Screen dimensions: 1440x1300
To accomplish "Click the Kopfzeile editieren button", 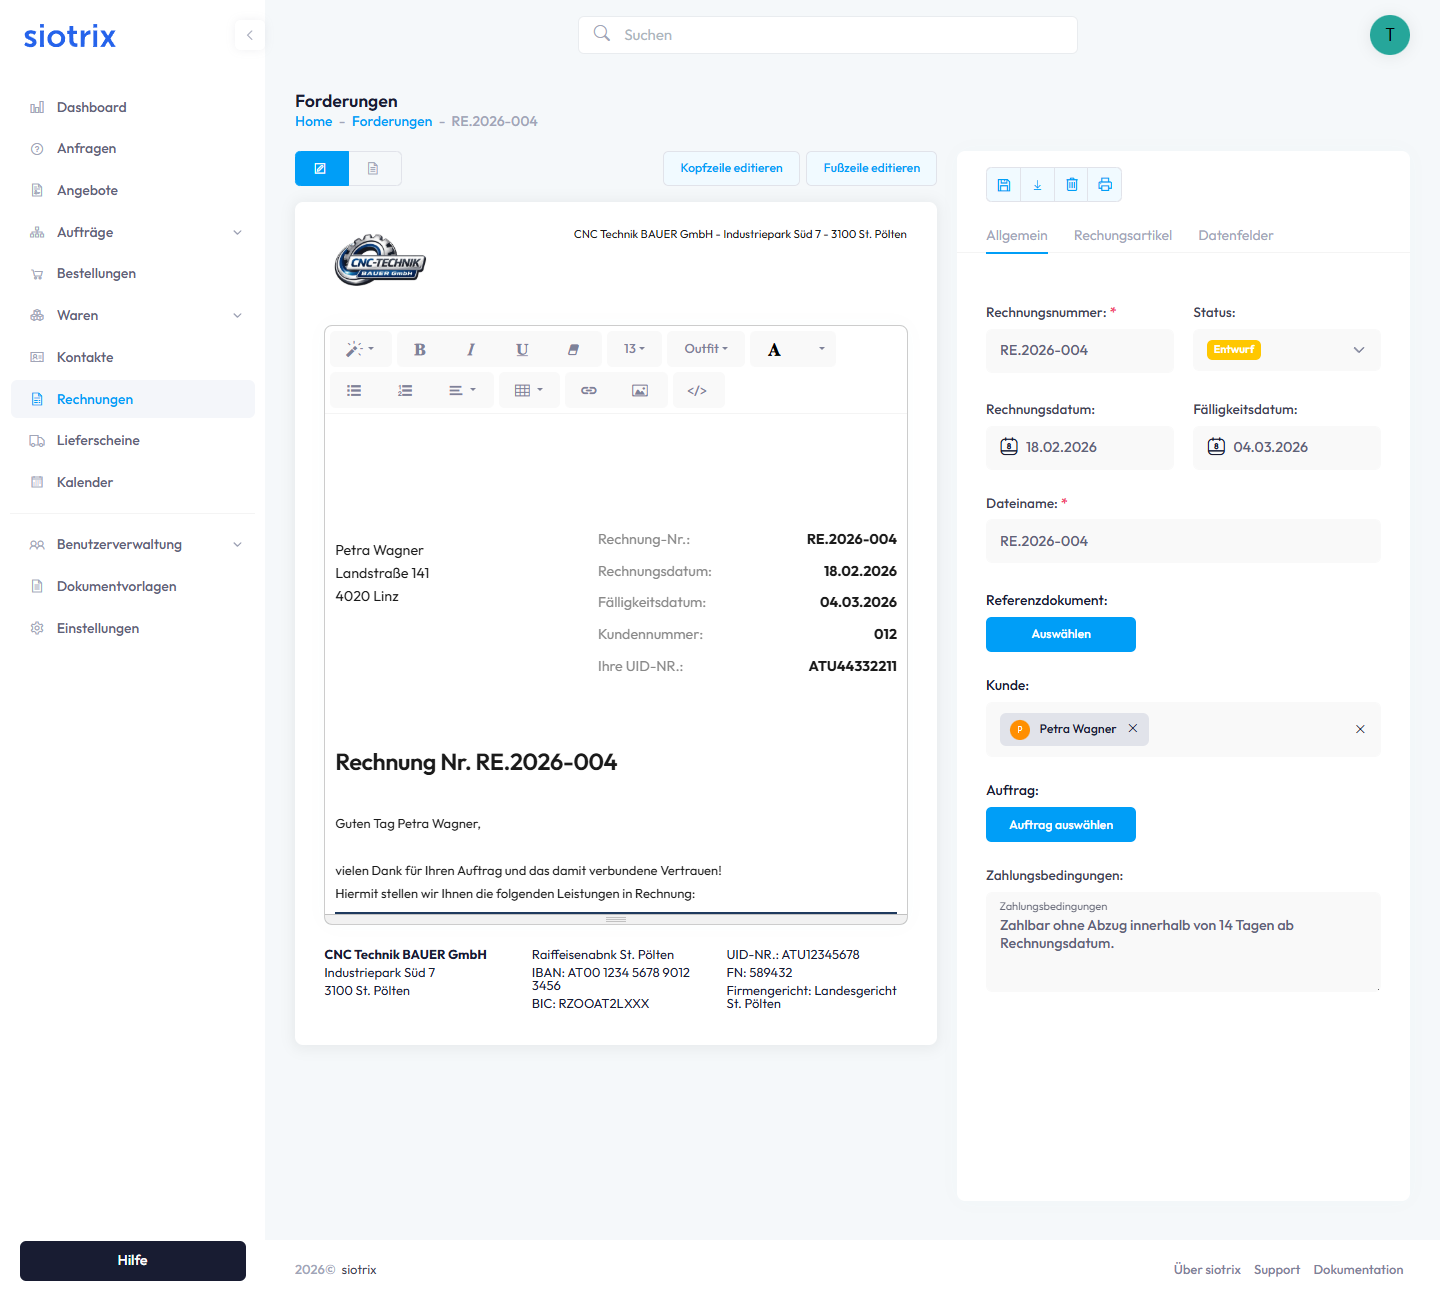I will point(731,168).
